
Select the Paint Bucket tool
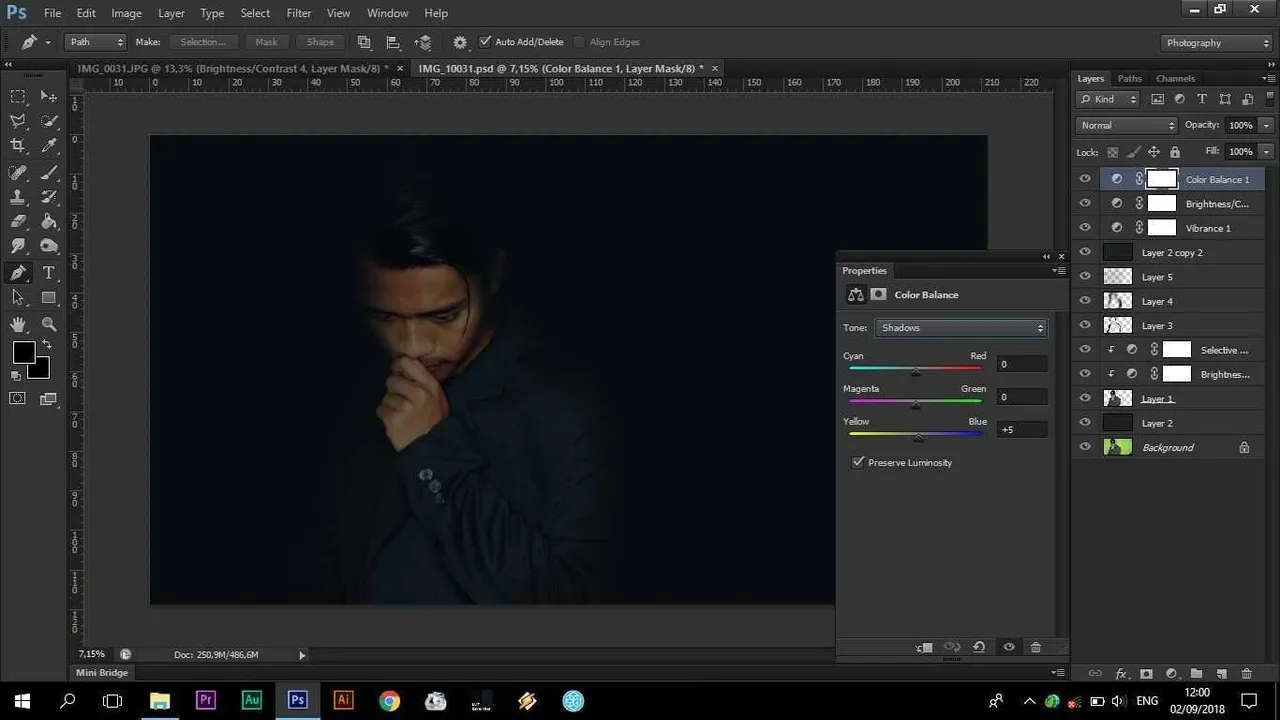48,222
